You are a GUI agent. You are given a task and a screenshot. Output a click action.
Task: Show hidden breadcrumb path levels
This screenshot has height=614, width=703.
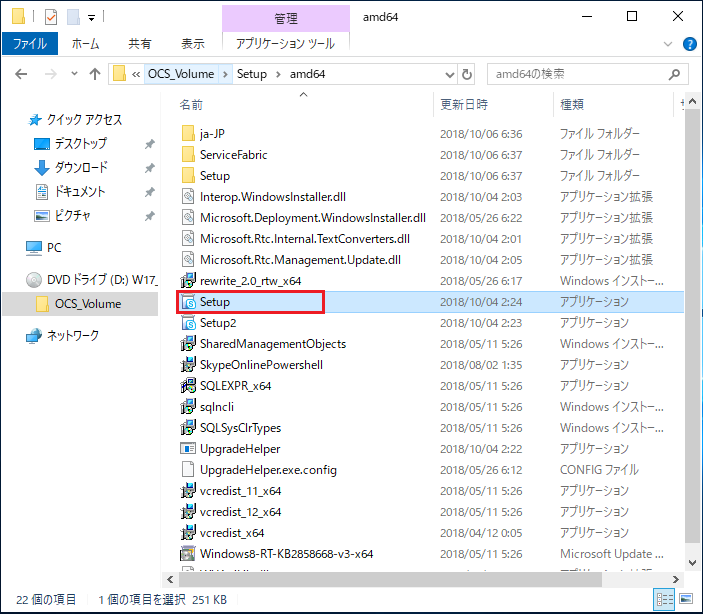[x=136, y=74]
